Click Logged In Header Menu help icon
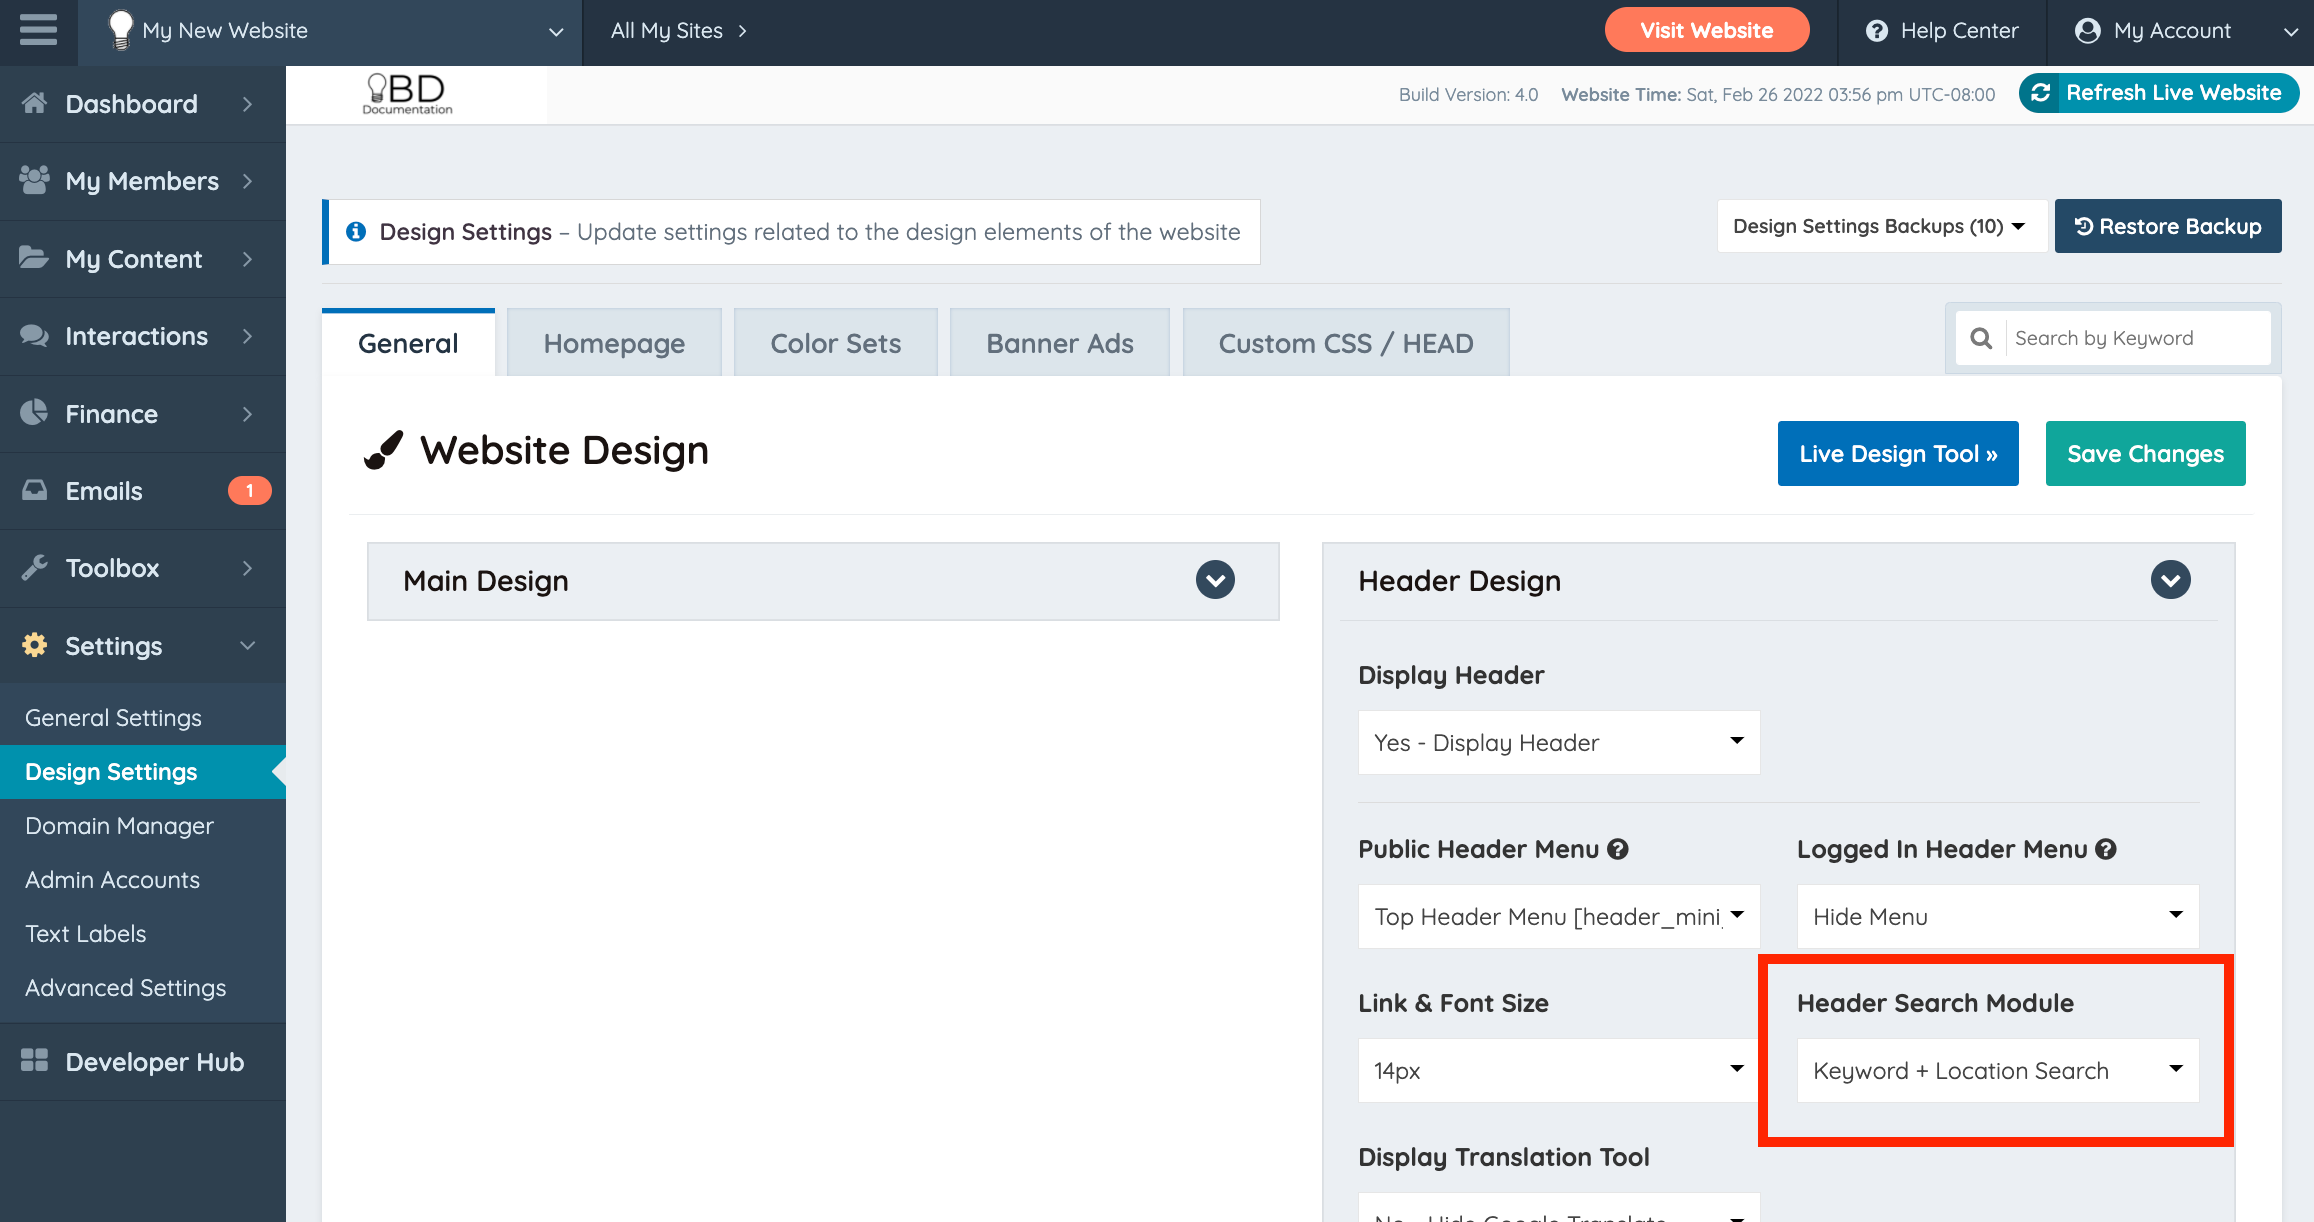2314x1222 pixels. coord(2106,849)
